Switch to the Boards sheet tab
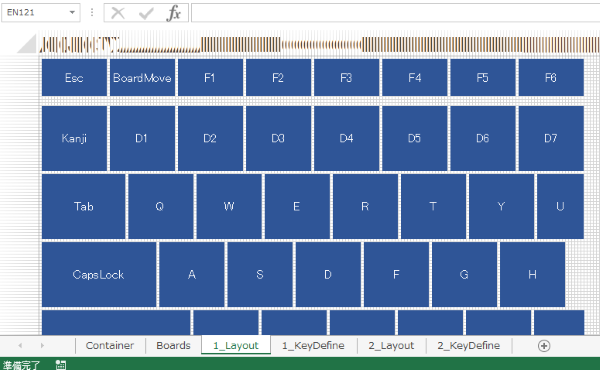 [173, 346]
